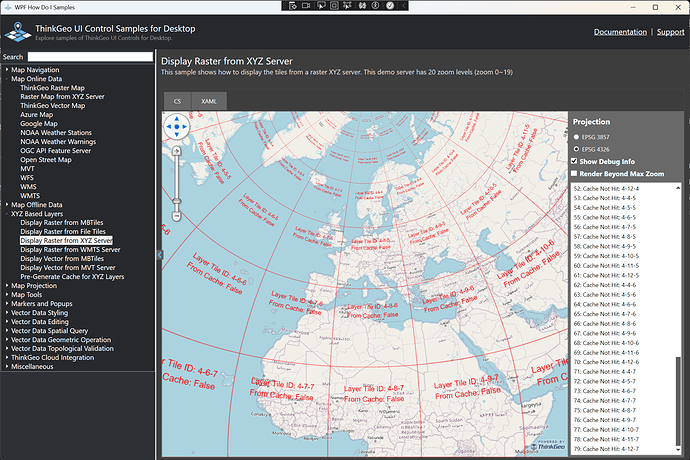
Task: Enable Render Beyond Max Zoom
Action: point(574,173)
